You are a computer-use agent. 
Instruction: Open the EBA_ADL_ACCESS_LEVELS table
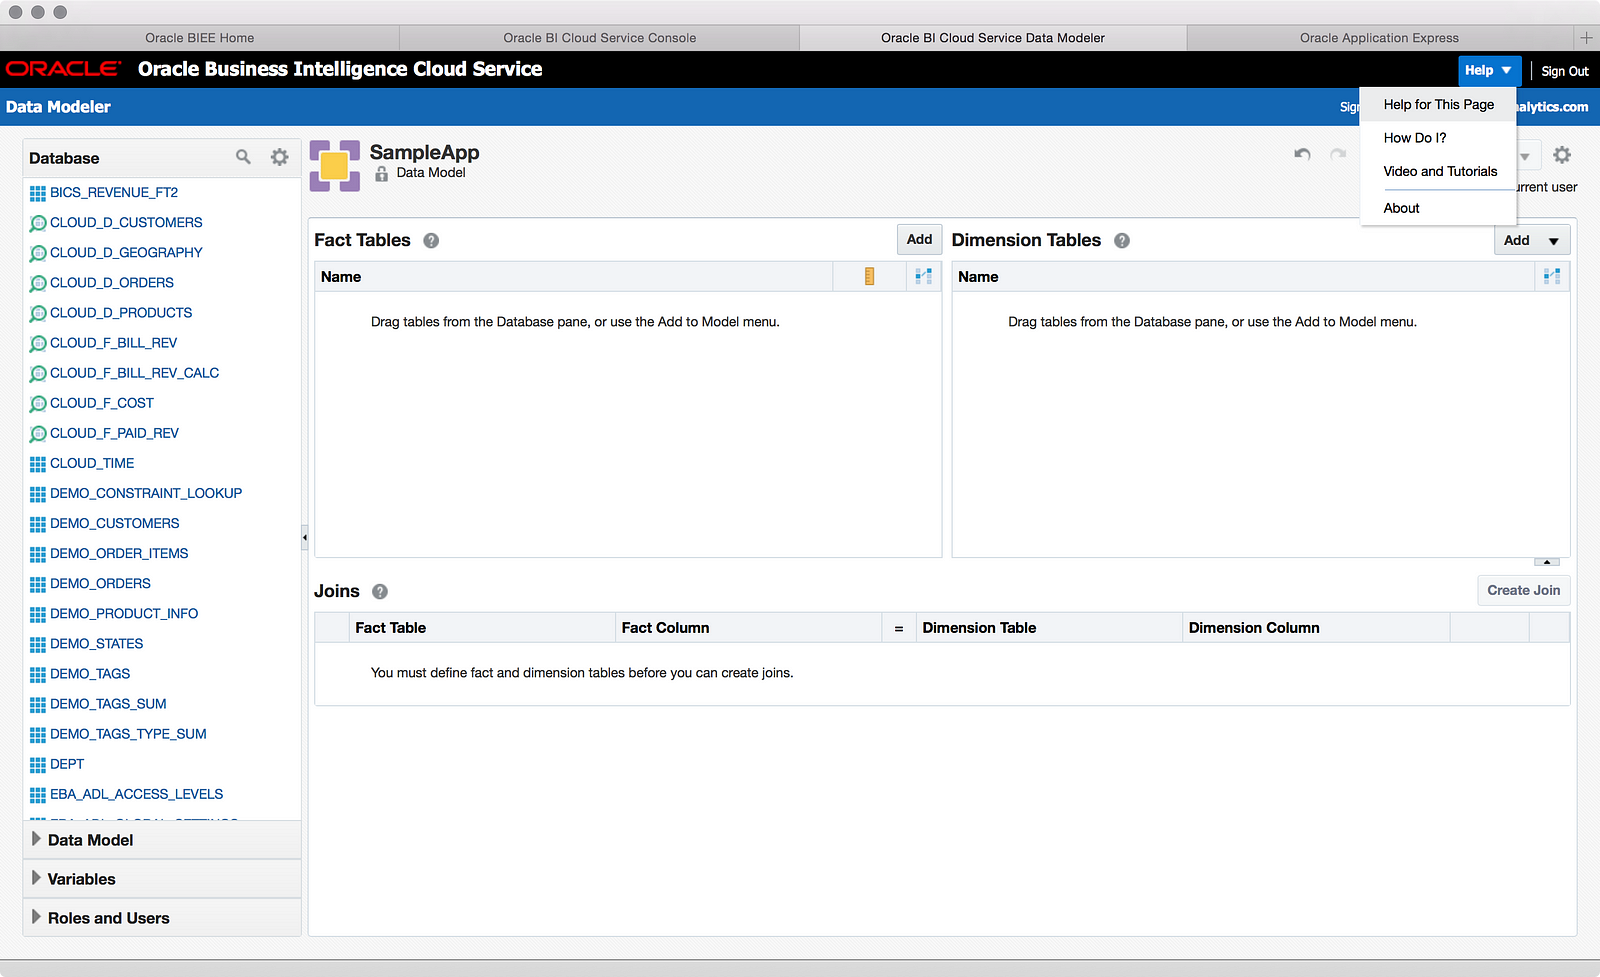[x=137, y=794]
